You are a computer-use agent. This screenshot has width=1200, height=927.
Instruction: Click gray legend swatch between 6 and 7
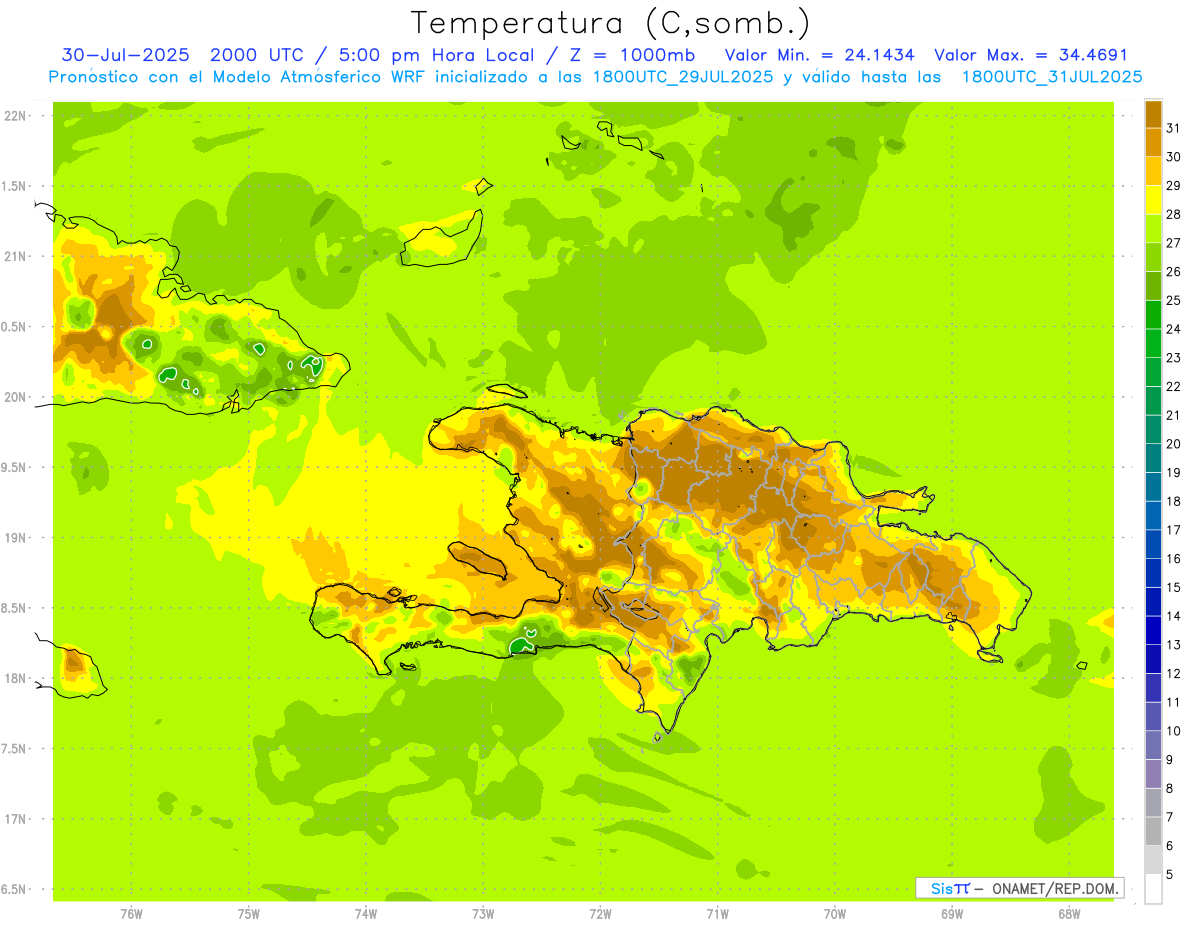tap(1153, 831)
